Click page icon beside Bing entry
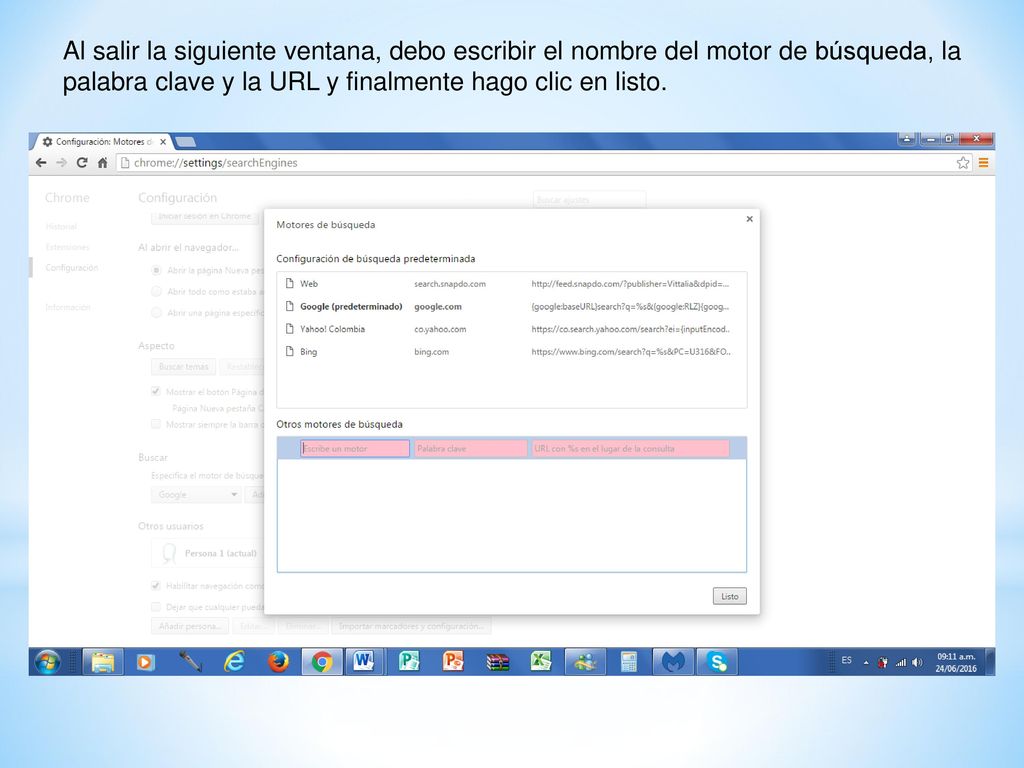 pos(290,351)
